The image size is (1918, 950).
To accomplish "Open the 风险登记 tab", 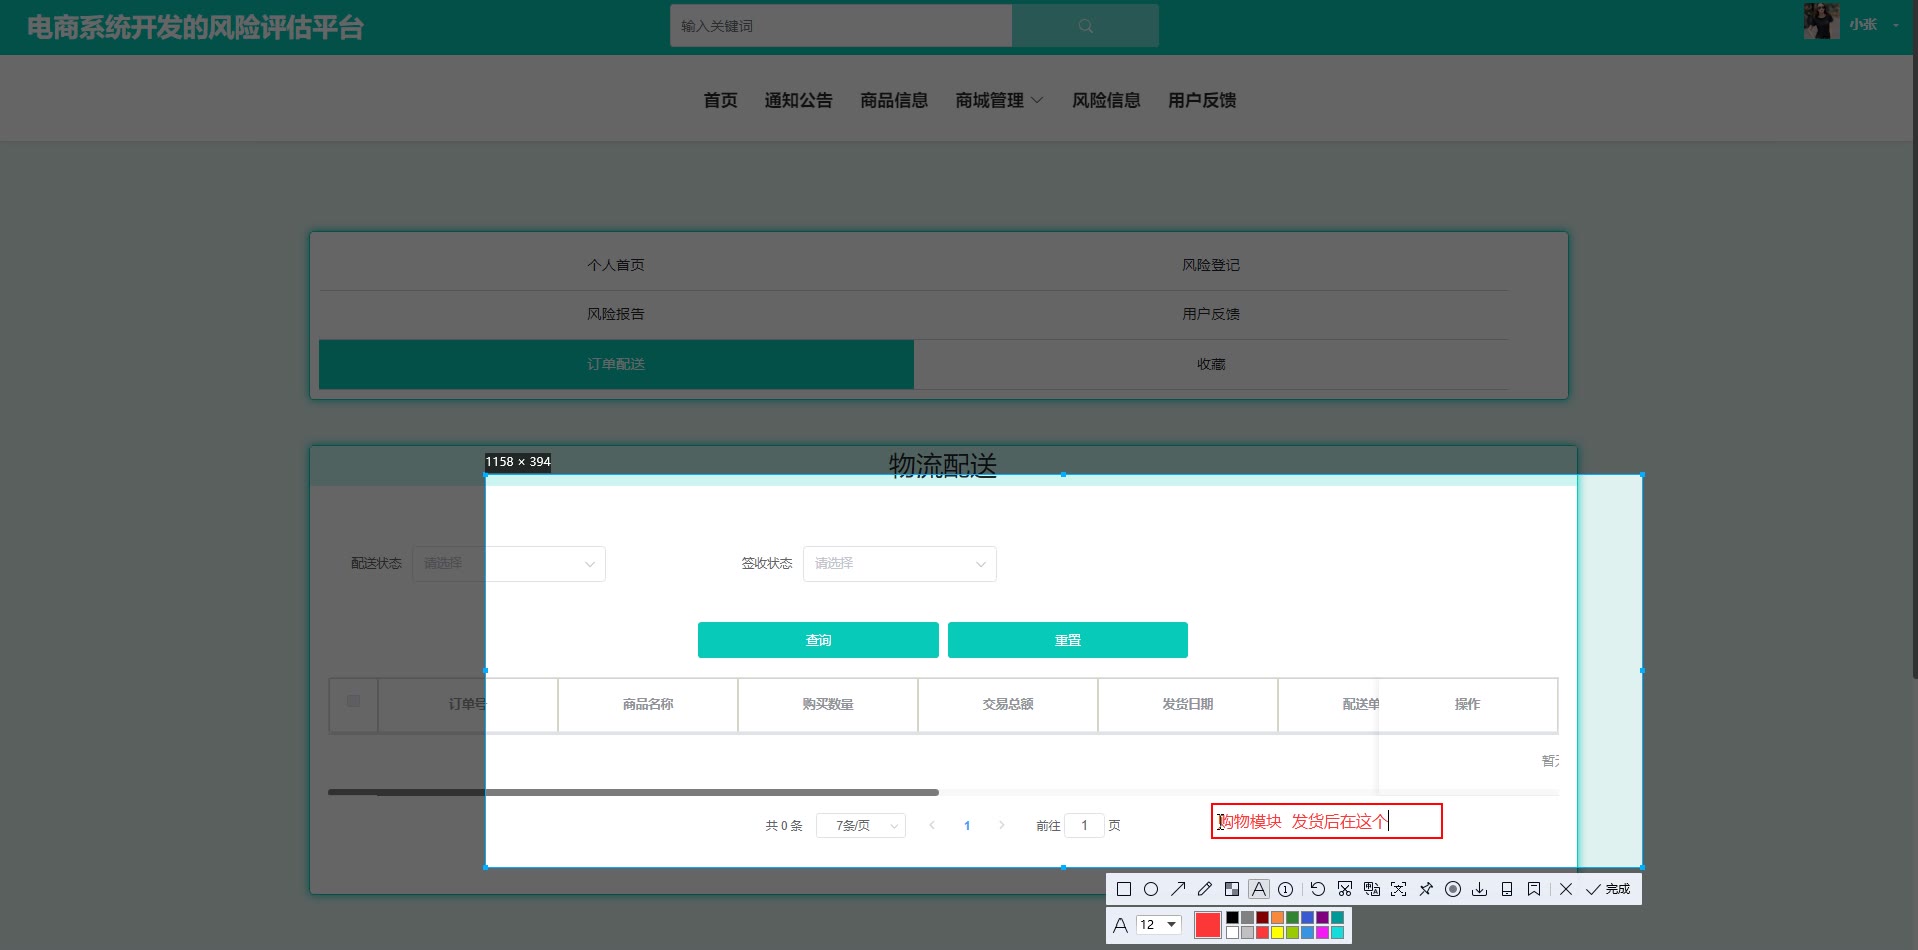I will click(x=1210, y=265).
